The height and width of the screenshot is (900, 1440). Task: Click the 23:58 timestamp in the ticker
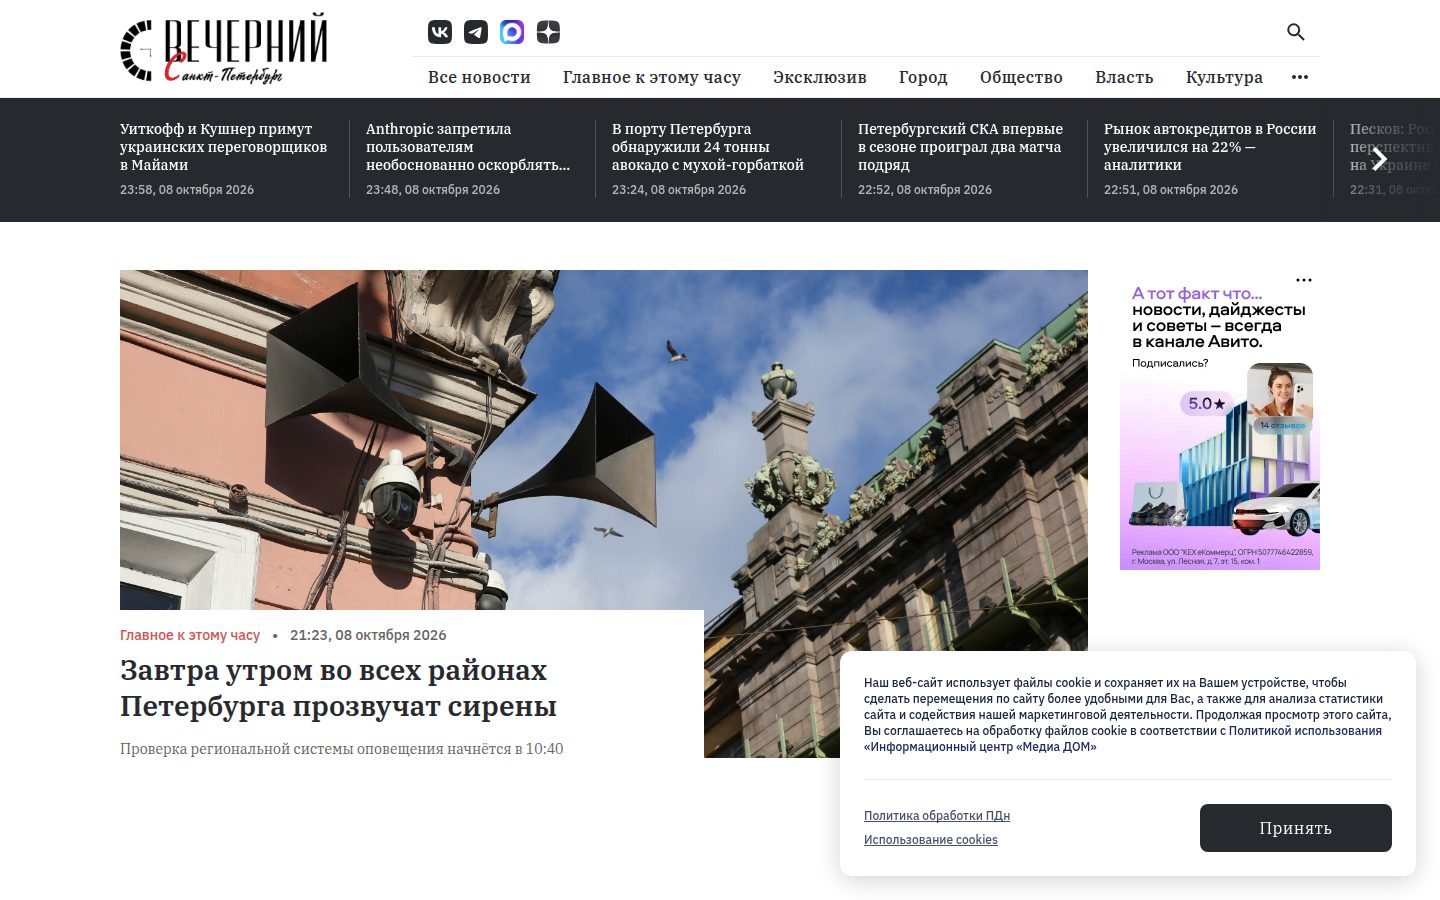point(187,190)
